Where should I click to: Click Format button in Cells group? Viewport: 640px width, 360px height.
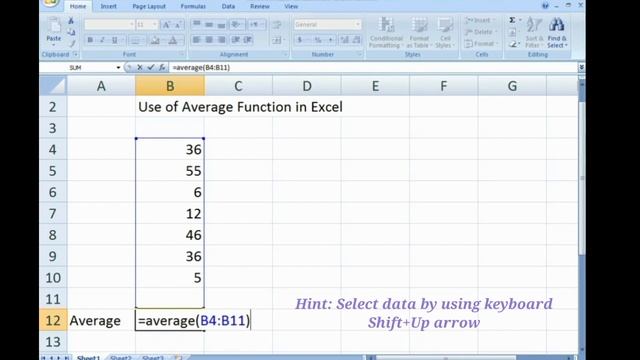(481, 44)
